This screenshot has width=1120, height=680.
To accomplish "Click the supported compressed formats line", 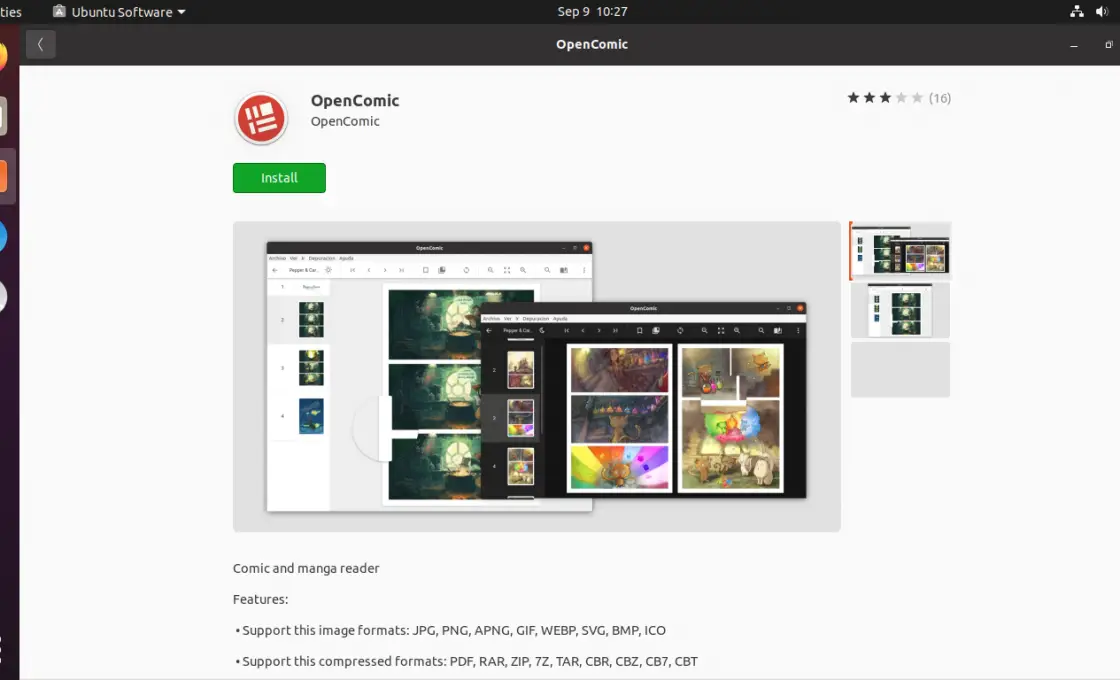I will tap(466, 661).
